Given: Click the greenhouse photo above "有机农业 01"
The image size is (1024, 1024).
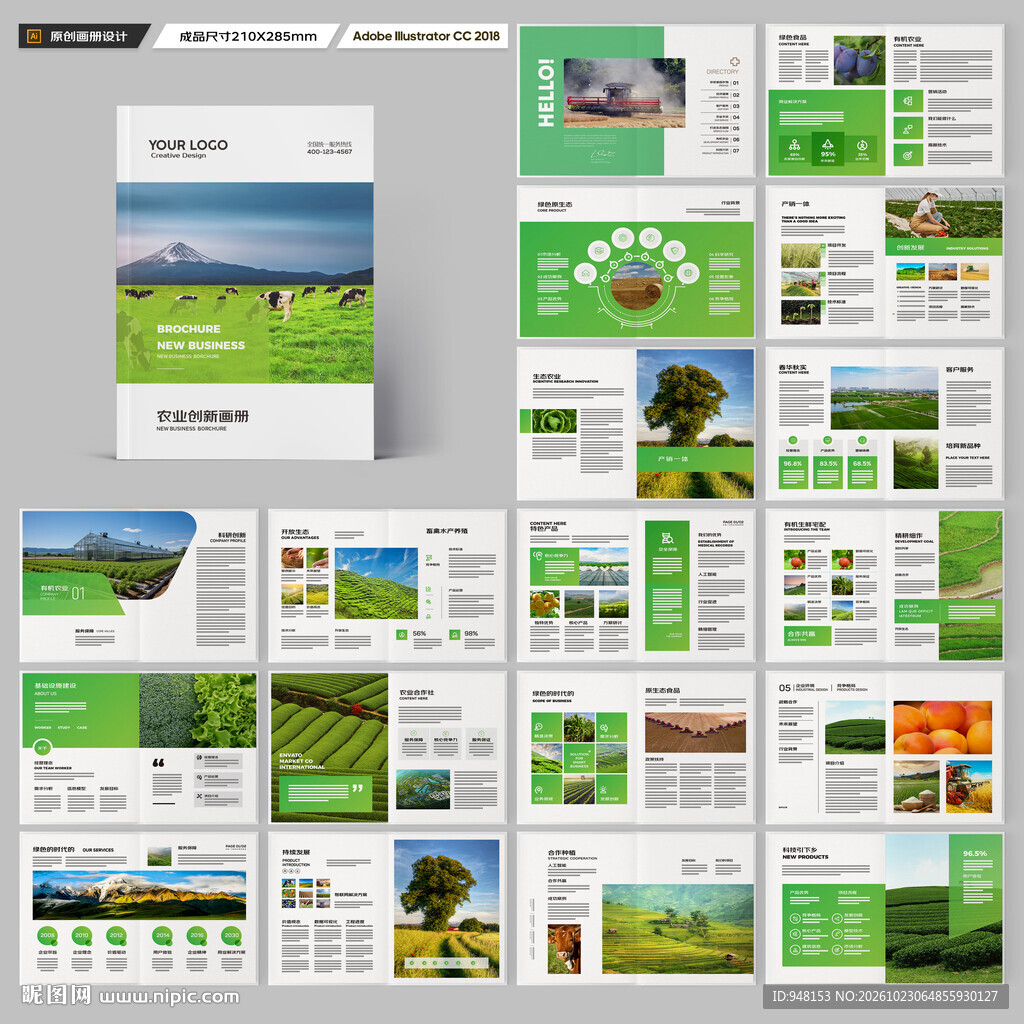Looking at the screenshot, I should point(108,555).
